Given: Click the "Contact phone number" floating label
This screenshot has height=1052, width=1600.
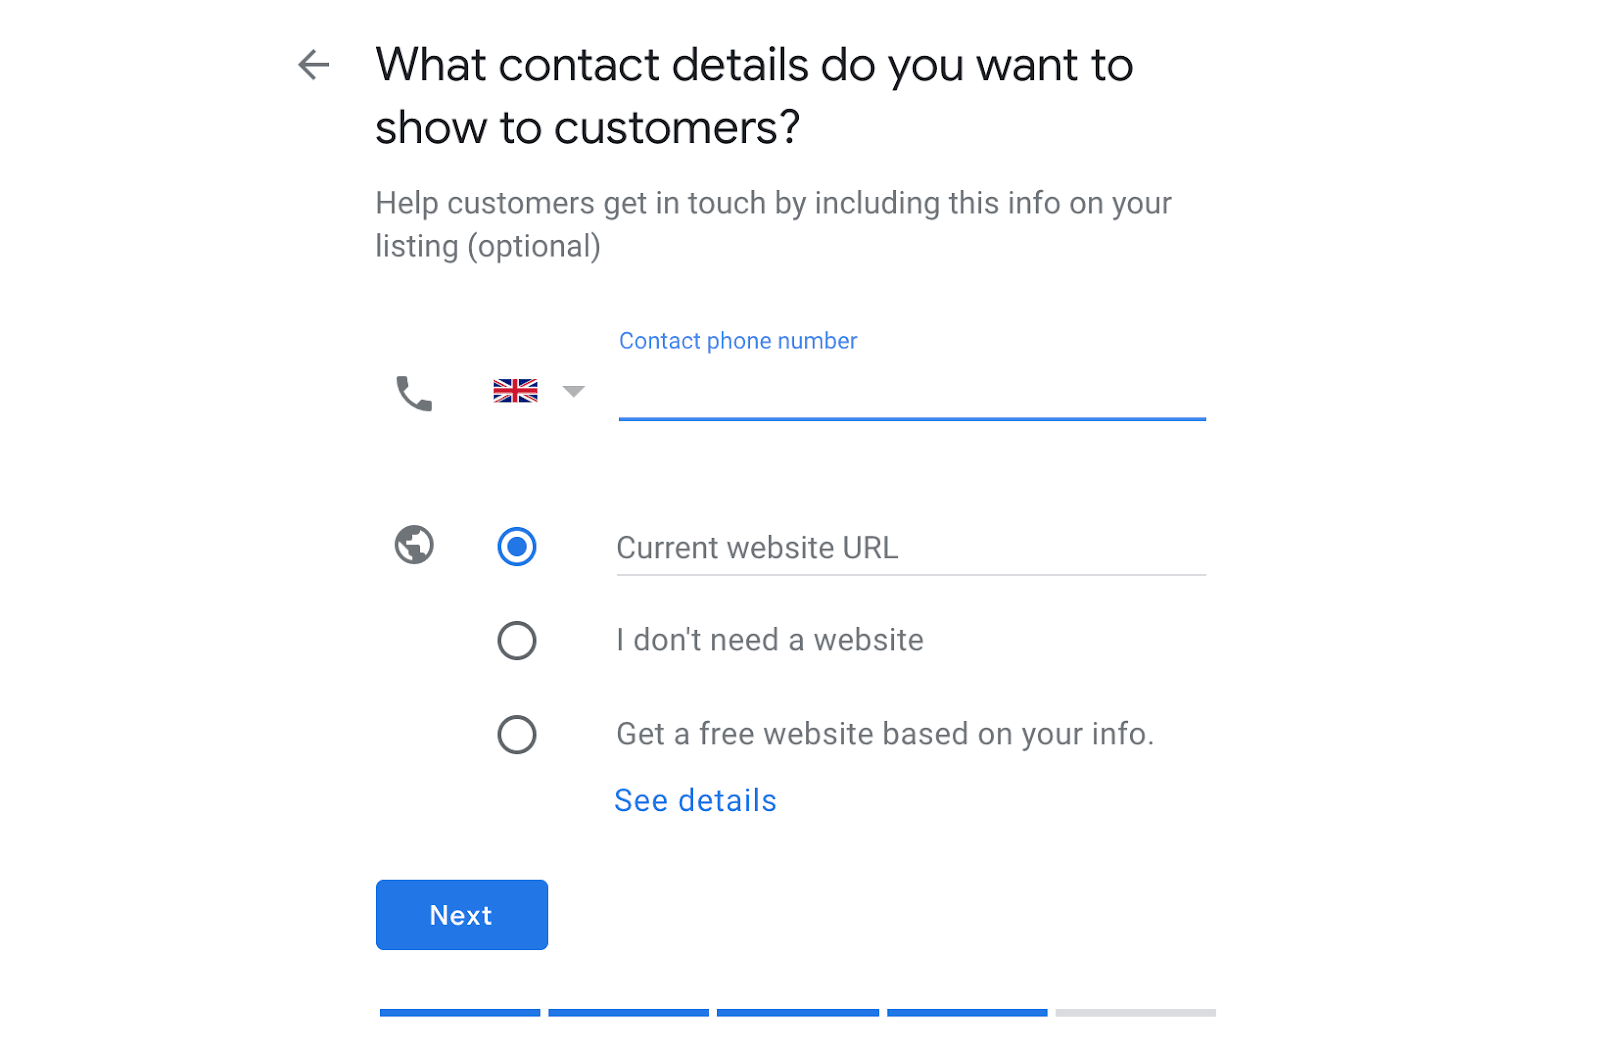Looking at the screenshot, I should 738,341.
